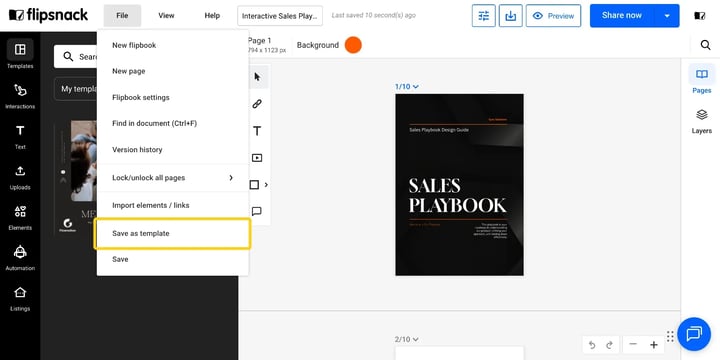Open the Layers panel
The width and height of the screenshot is (720, 360).
702,121
